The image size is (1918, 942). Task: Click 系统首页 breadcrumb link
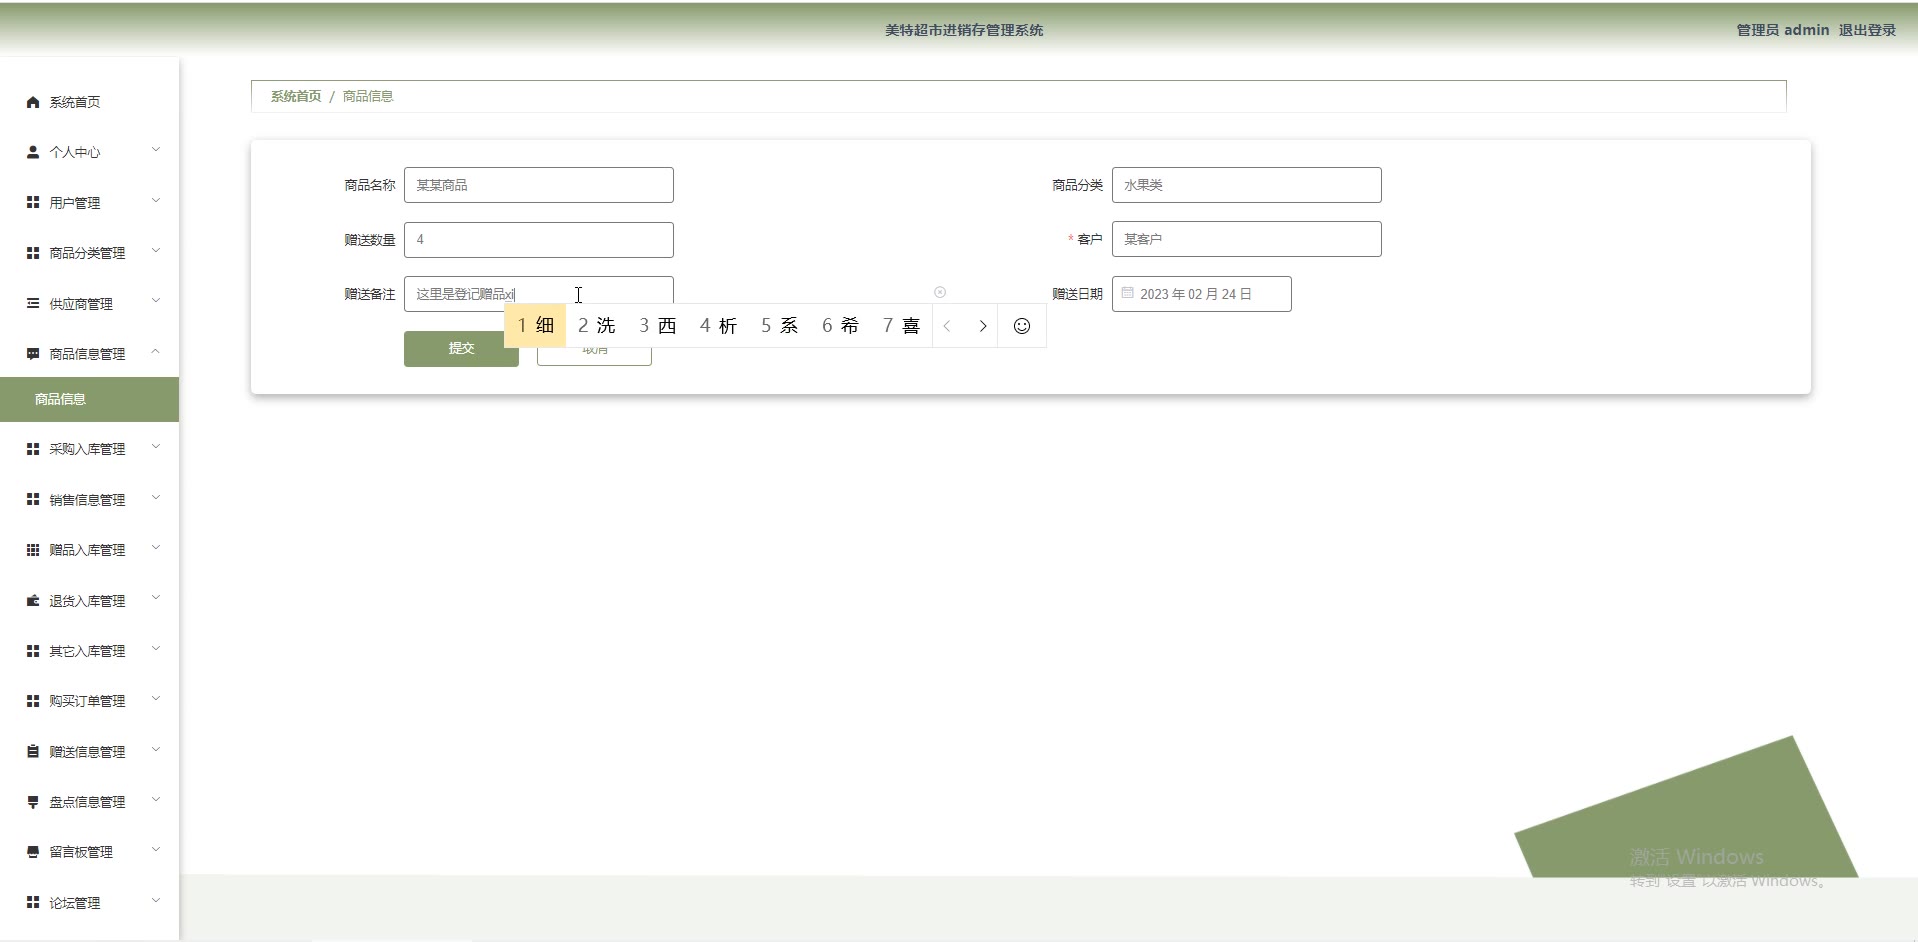click(x=296, y=96)
